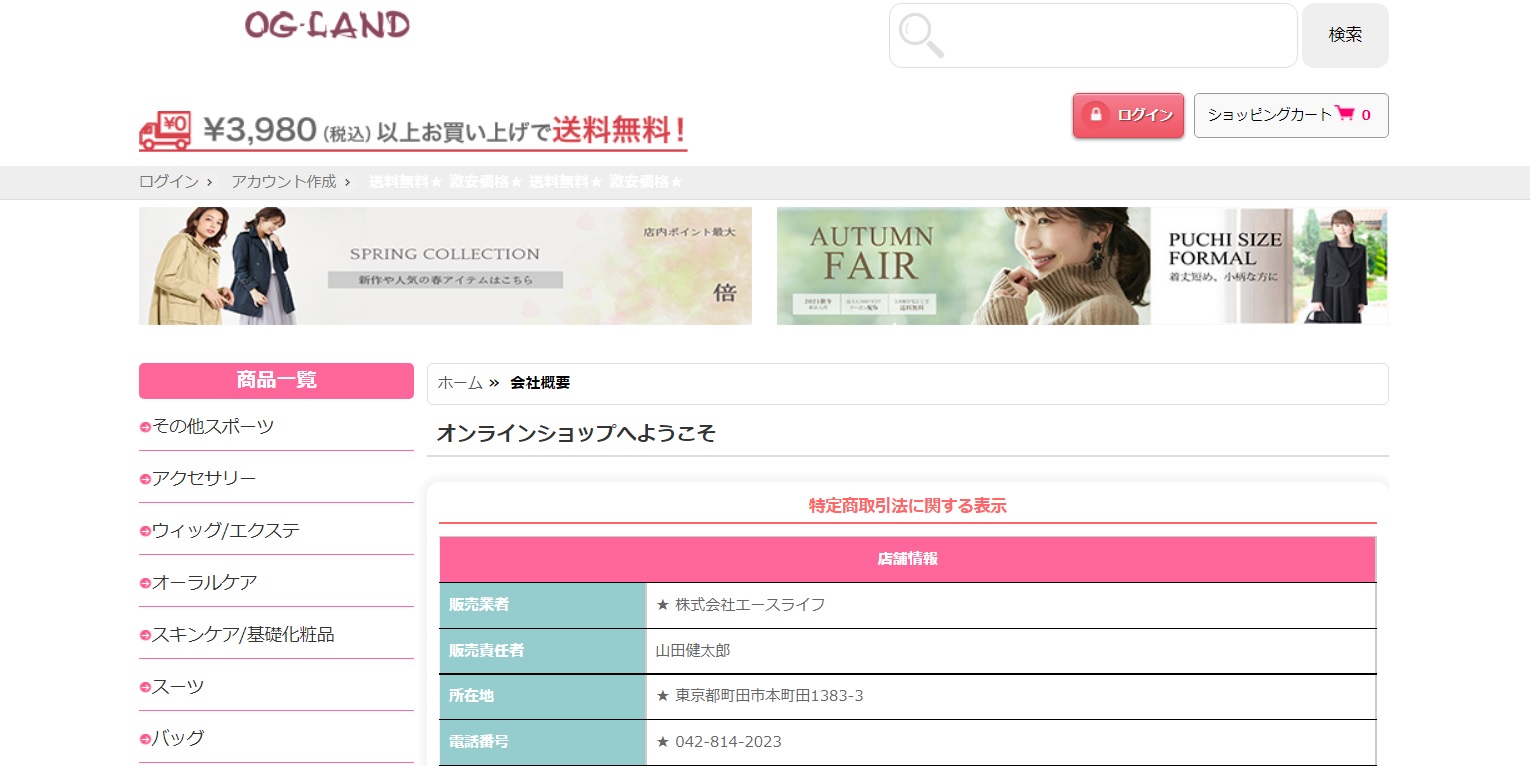Click the free shipping truck icon
The width and height of the screenshot is (1530, 766).
pos(165,131)
